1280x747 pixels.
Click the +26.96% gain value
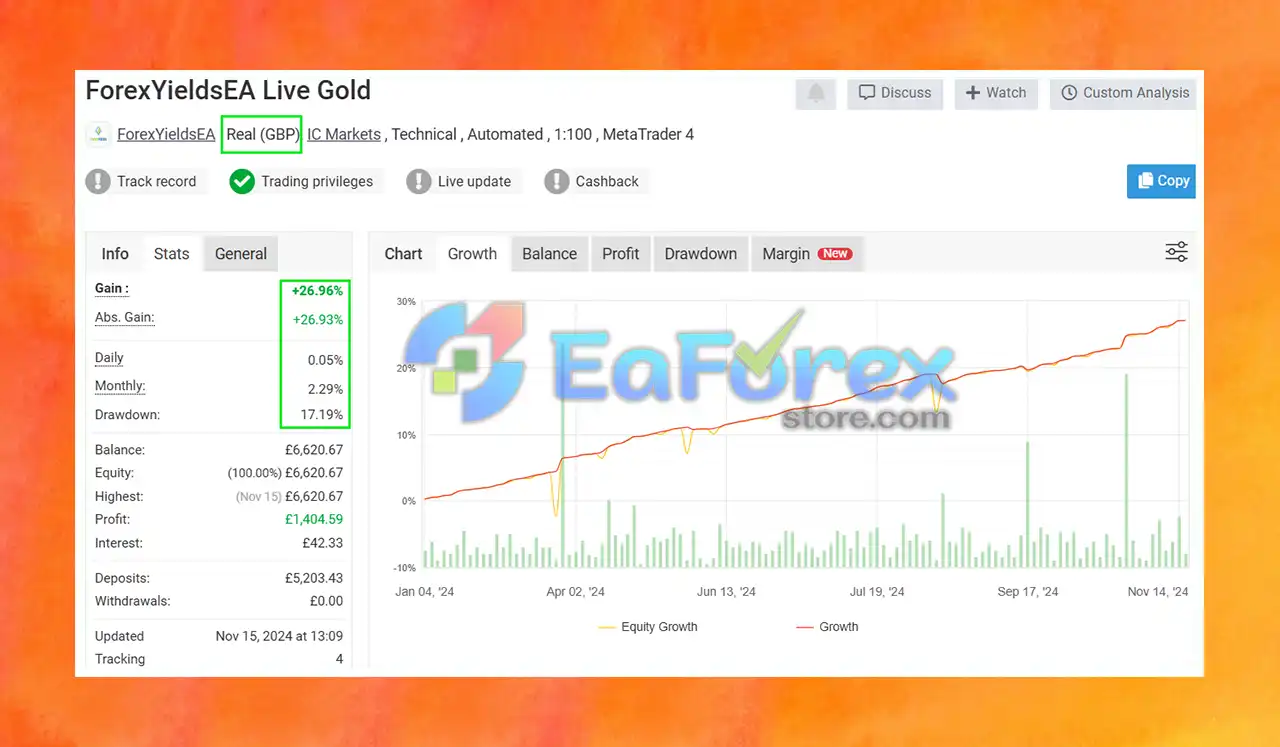coord(317,291)
